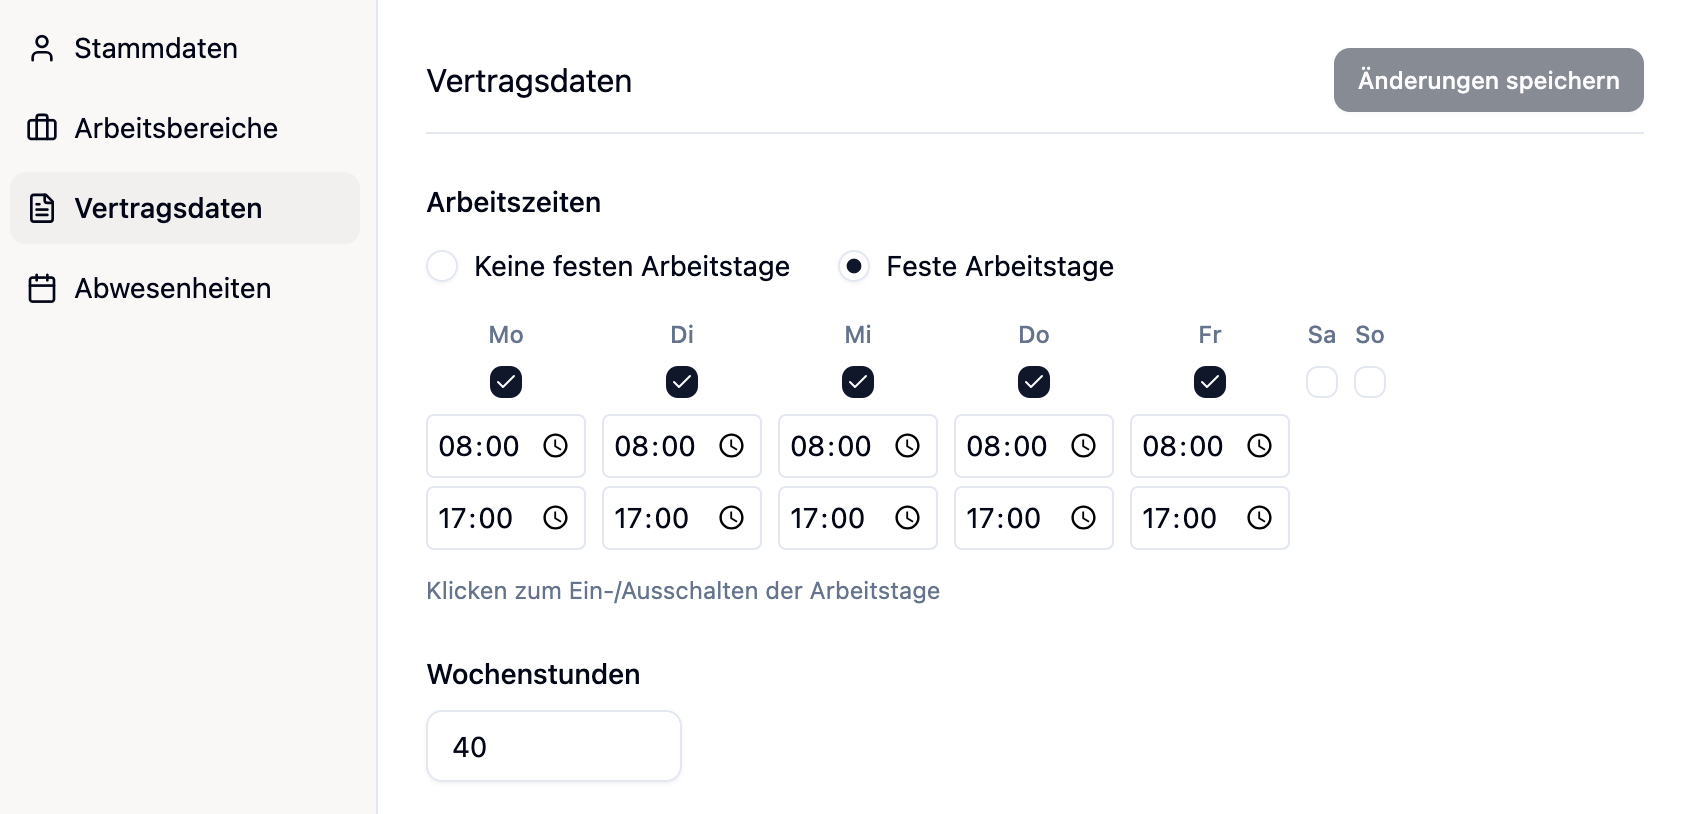Viewport: 1690px width, 814px height.
Task: Select 'Feste Arbeitstage' radio button
Action: (854, 266)
